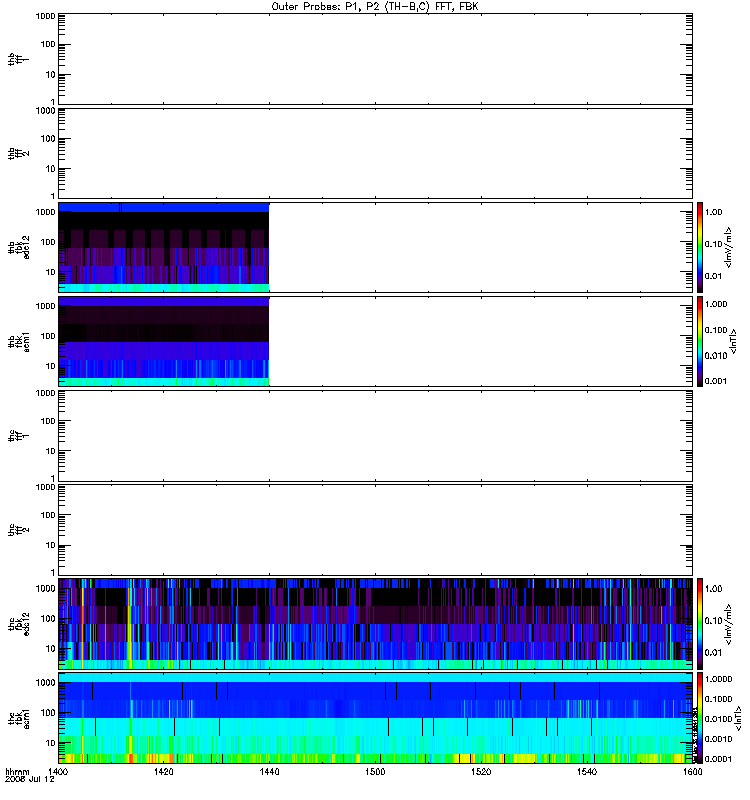
Task: Click the 'hhmm' axis unit label
Action: pyautogui.click(x=17, y=772)
